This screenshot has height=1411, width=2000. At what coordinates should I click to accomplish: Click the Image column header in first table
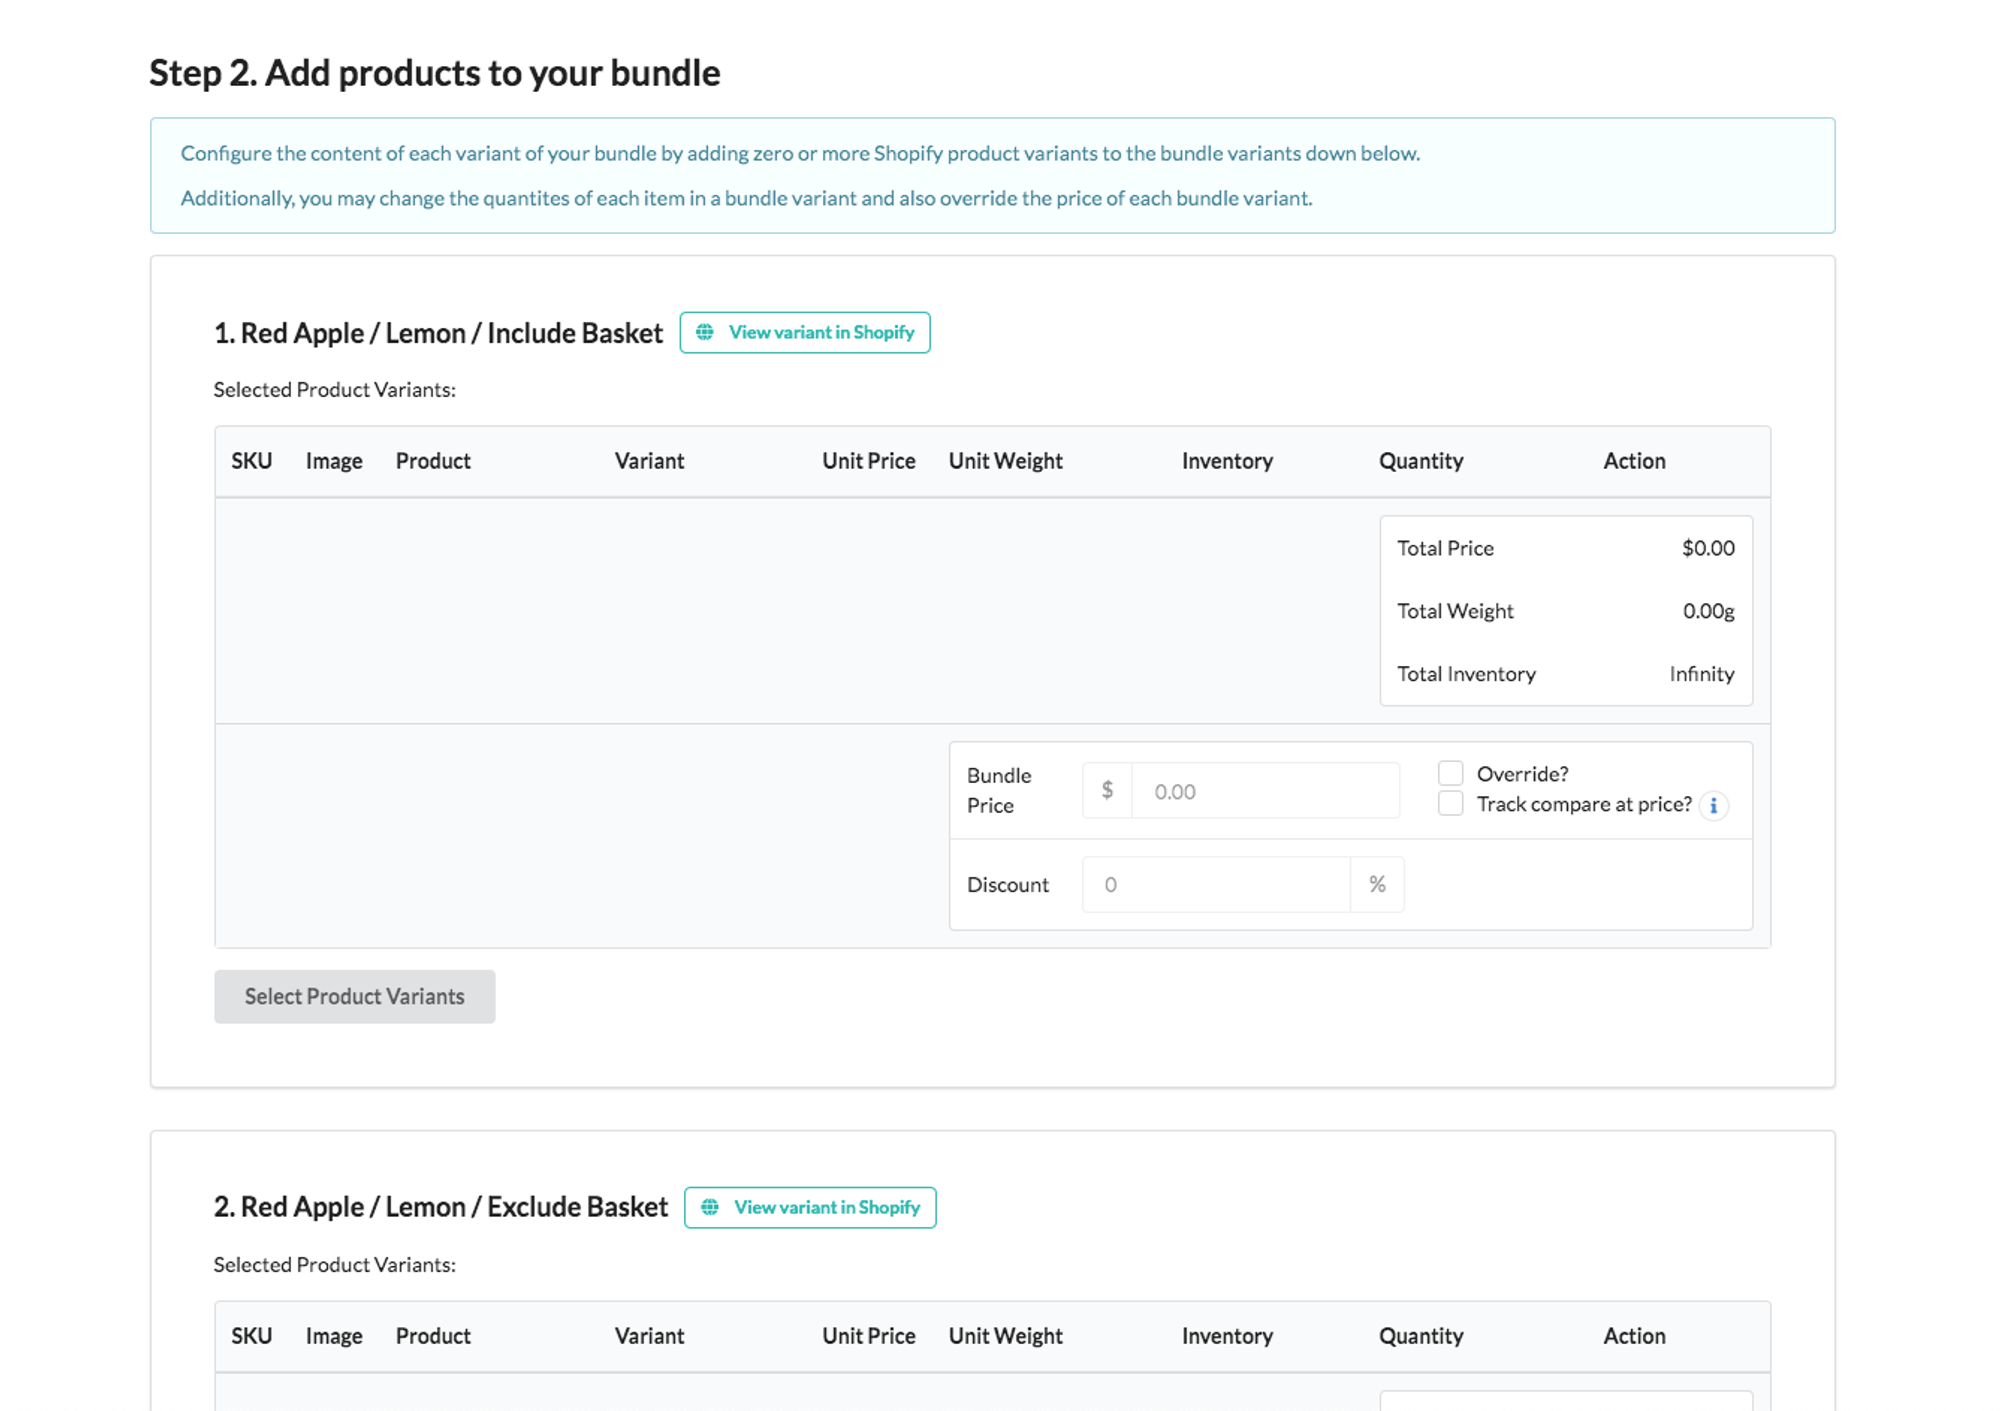334,461
